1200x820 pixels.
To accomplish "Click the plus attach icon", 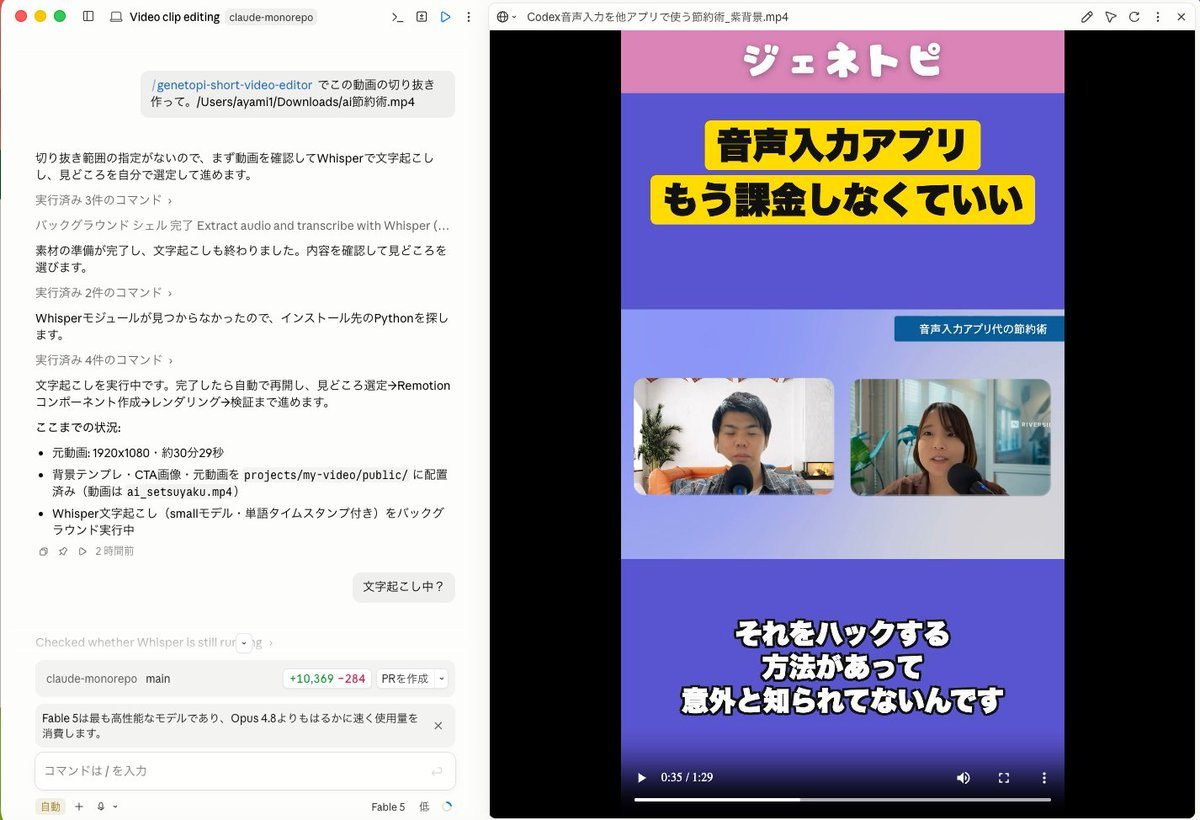I will point(79,806).
